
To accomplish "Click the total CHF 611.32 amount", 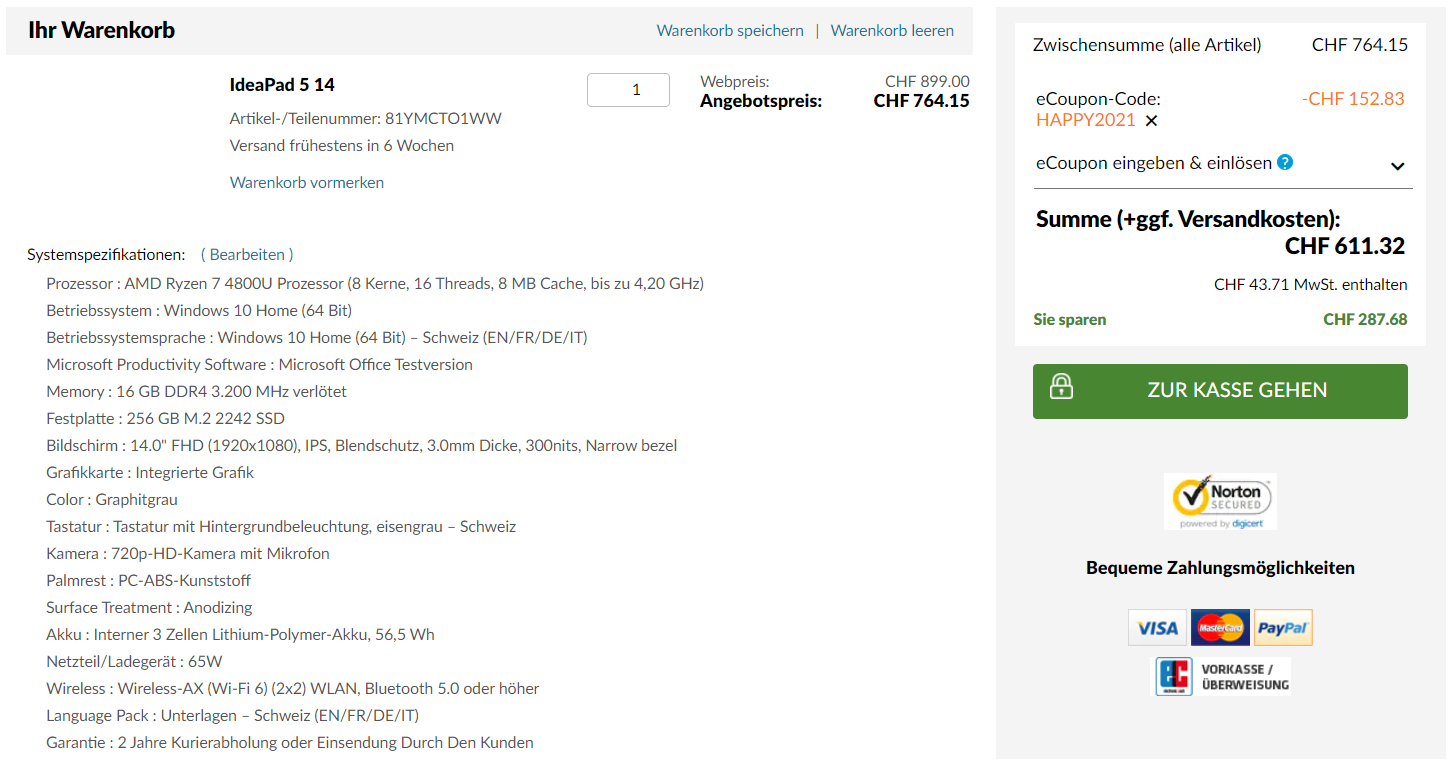I will [x=1345, y=246].
